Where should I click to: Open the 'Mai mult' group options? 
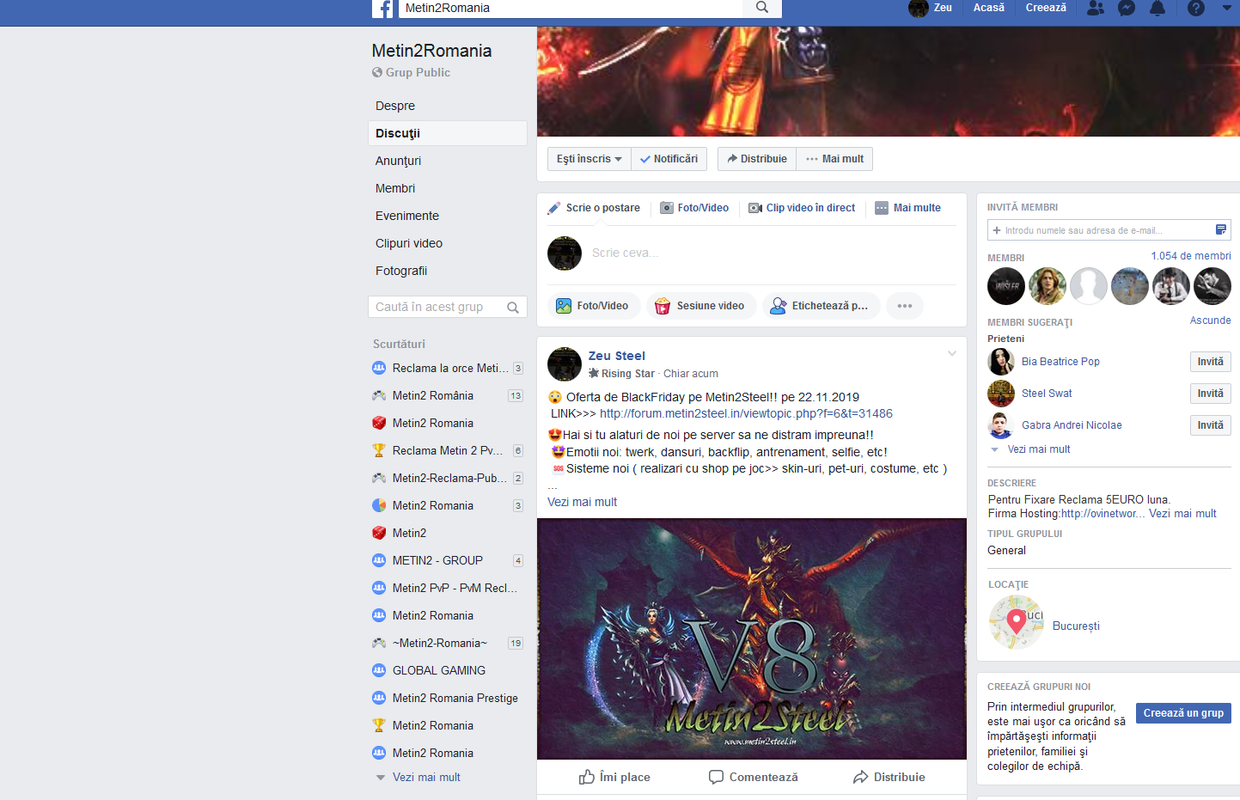pos(835,159)
